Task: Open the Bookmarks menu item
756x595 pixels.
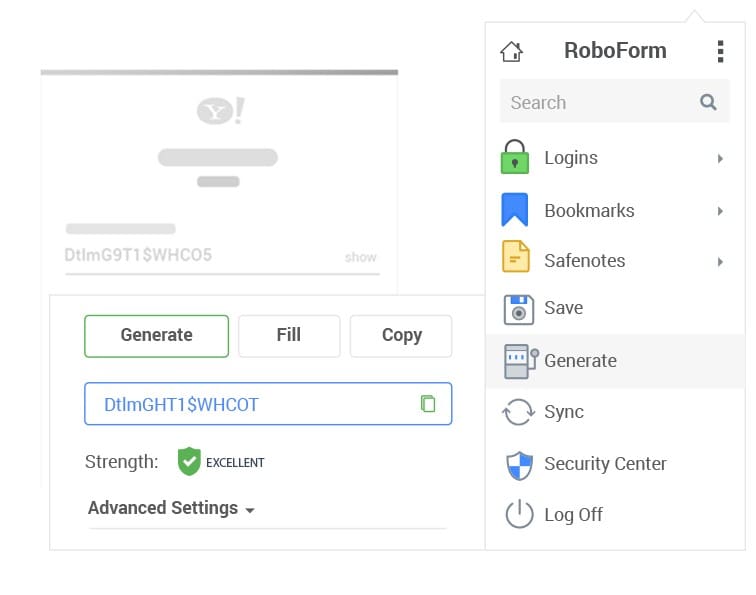Action: [x=614, y=211]
